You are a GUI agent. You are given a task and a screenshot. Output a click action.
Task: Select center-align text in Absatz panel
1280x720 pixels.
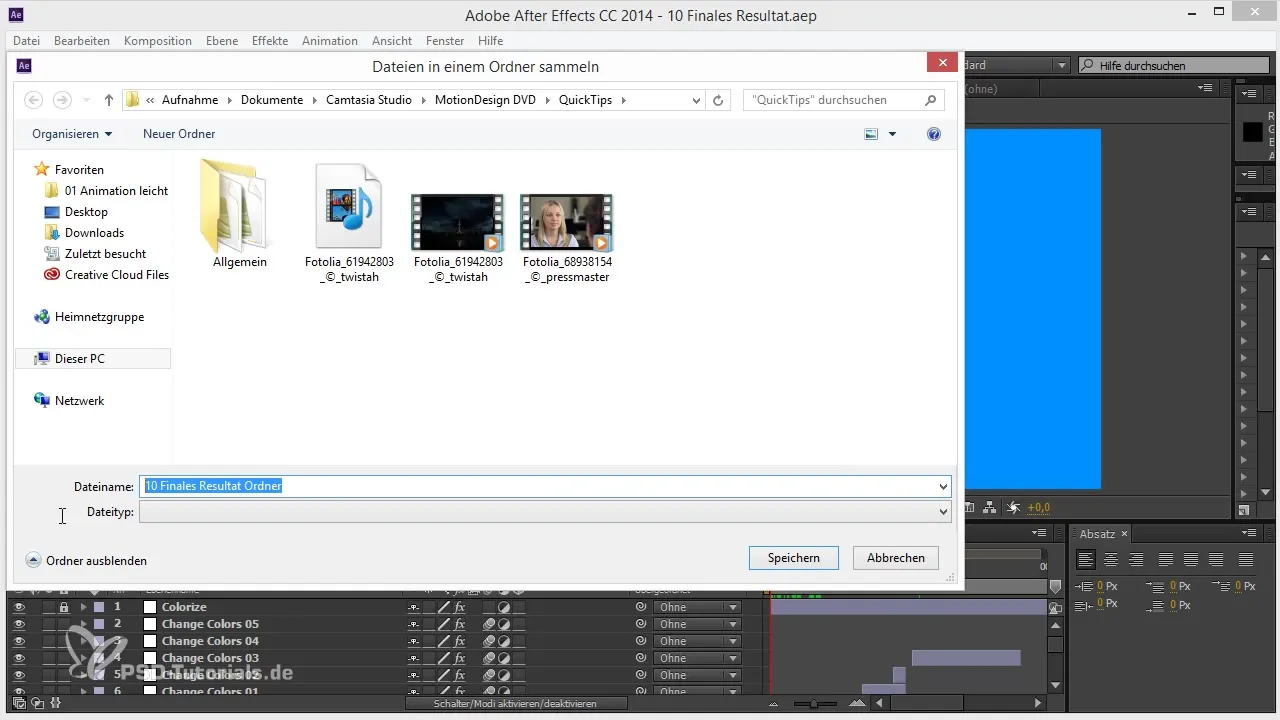pyautogui.click(x=1110, y=559)
